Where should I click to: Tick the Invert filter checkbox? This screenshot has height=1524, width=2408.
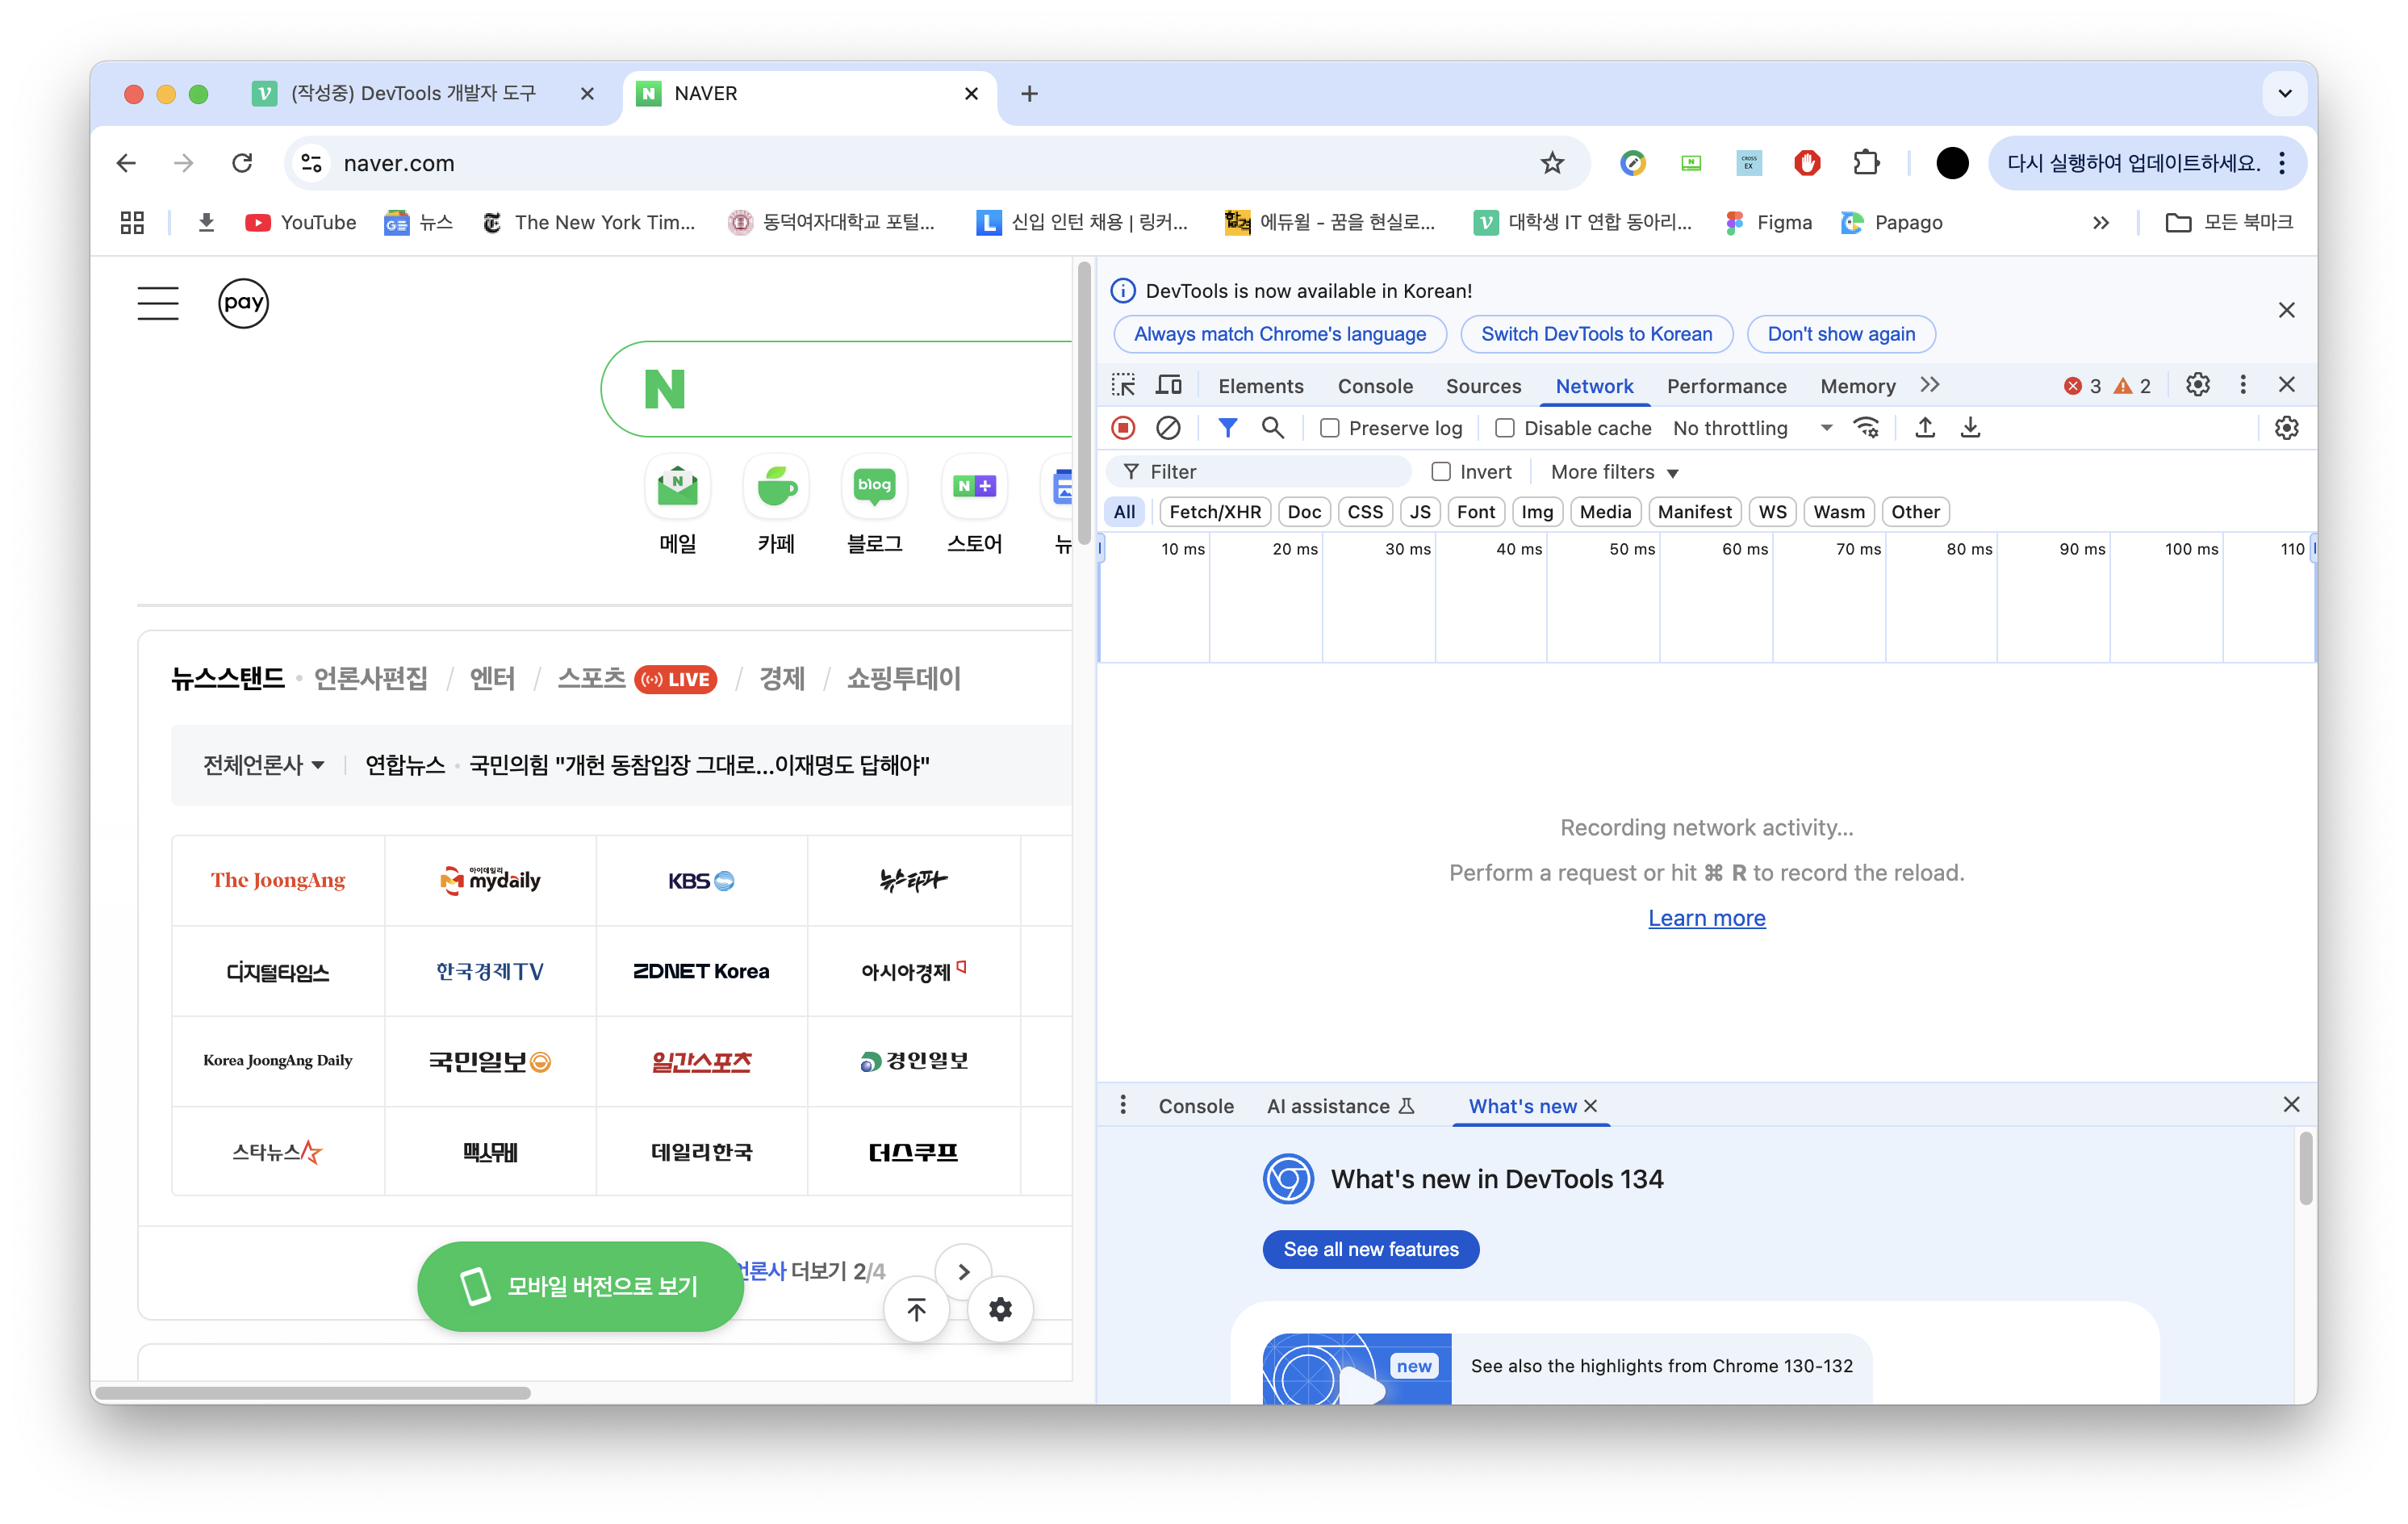click(x=1441, y=471)
